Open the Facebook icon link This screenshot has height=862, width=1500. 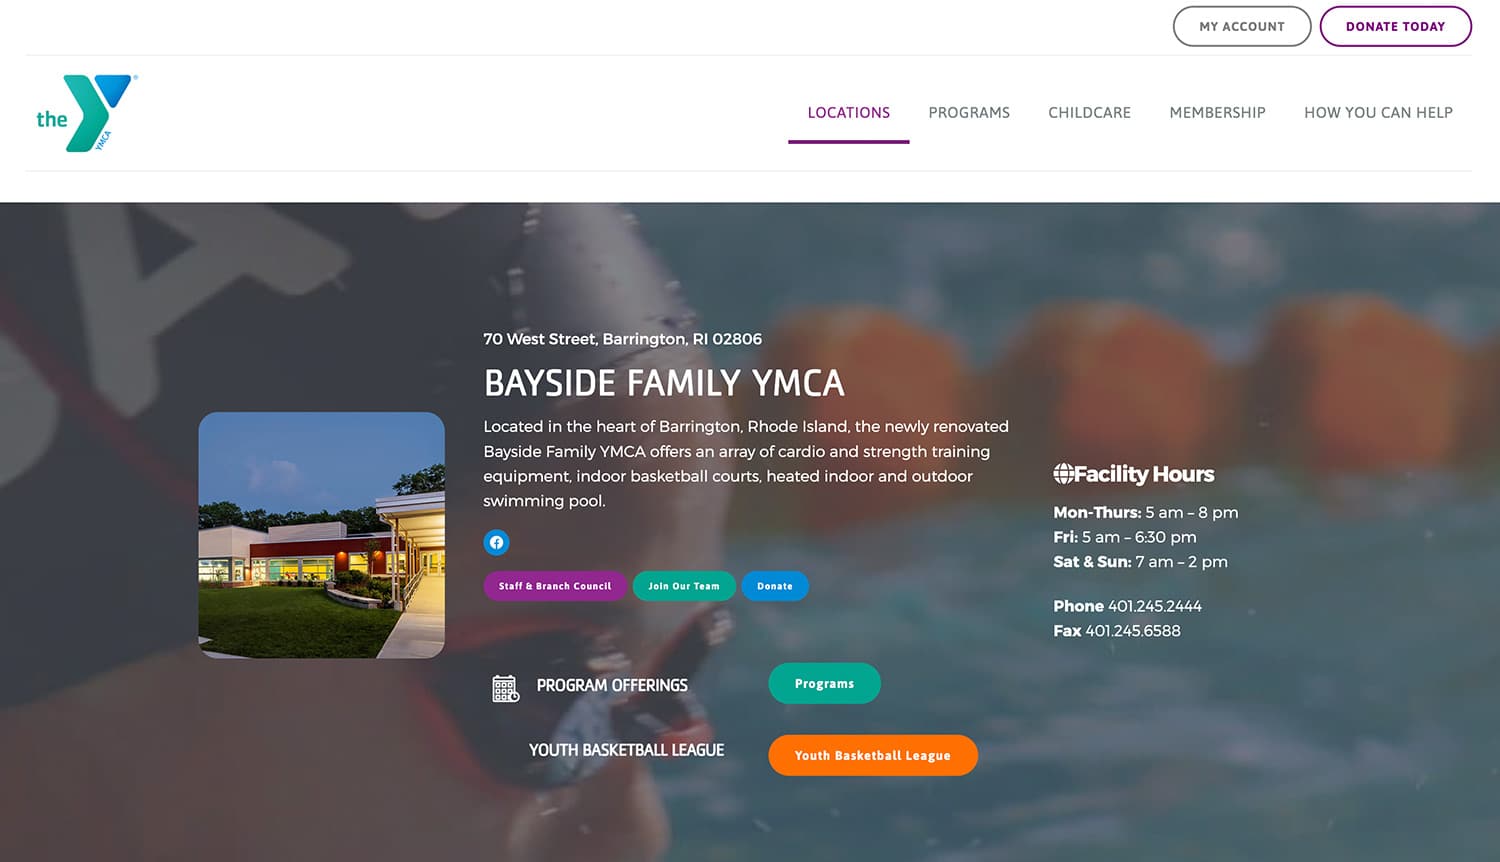tap(496, 542)
